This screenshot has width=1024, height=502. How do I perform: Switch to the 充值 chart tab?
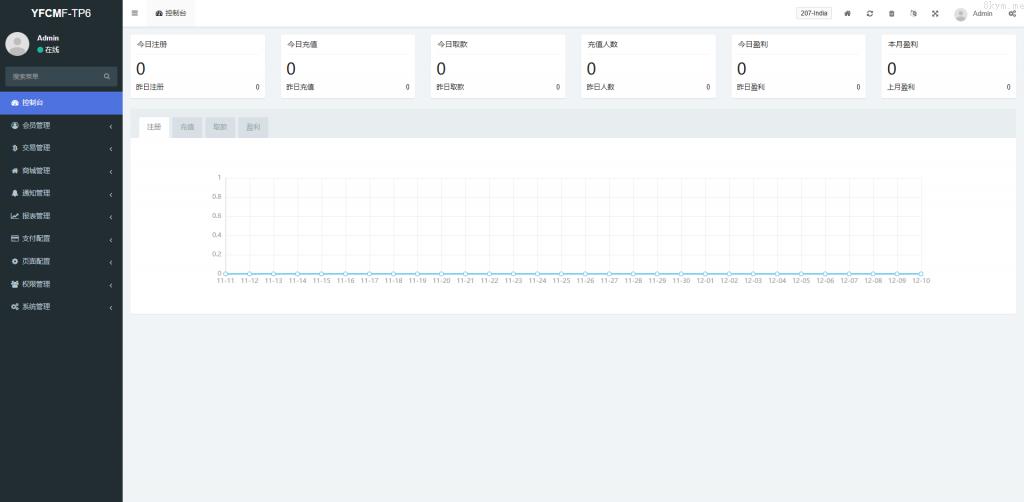click(187, 127)
